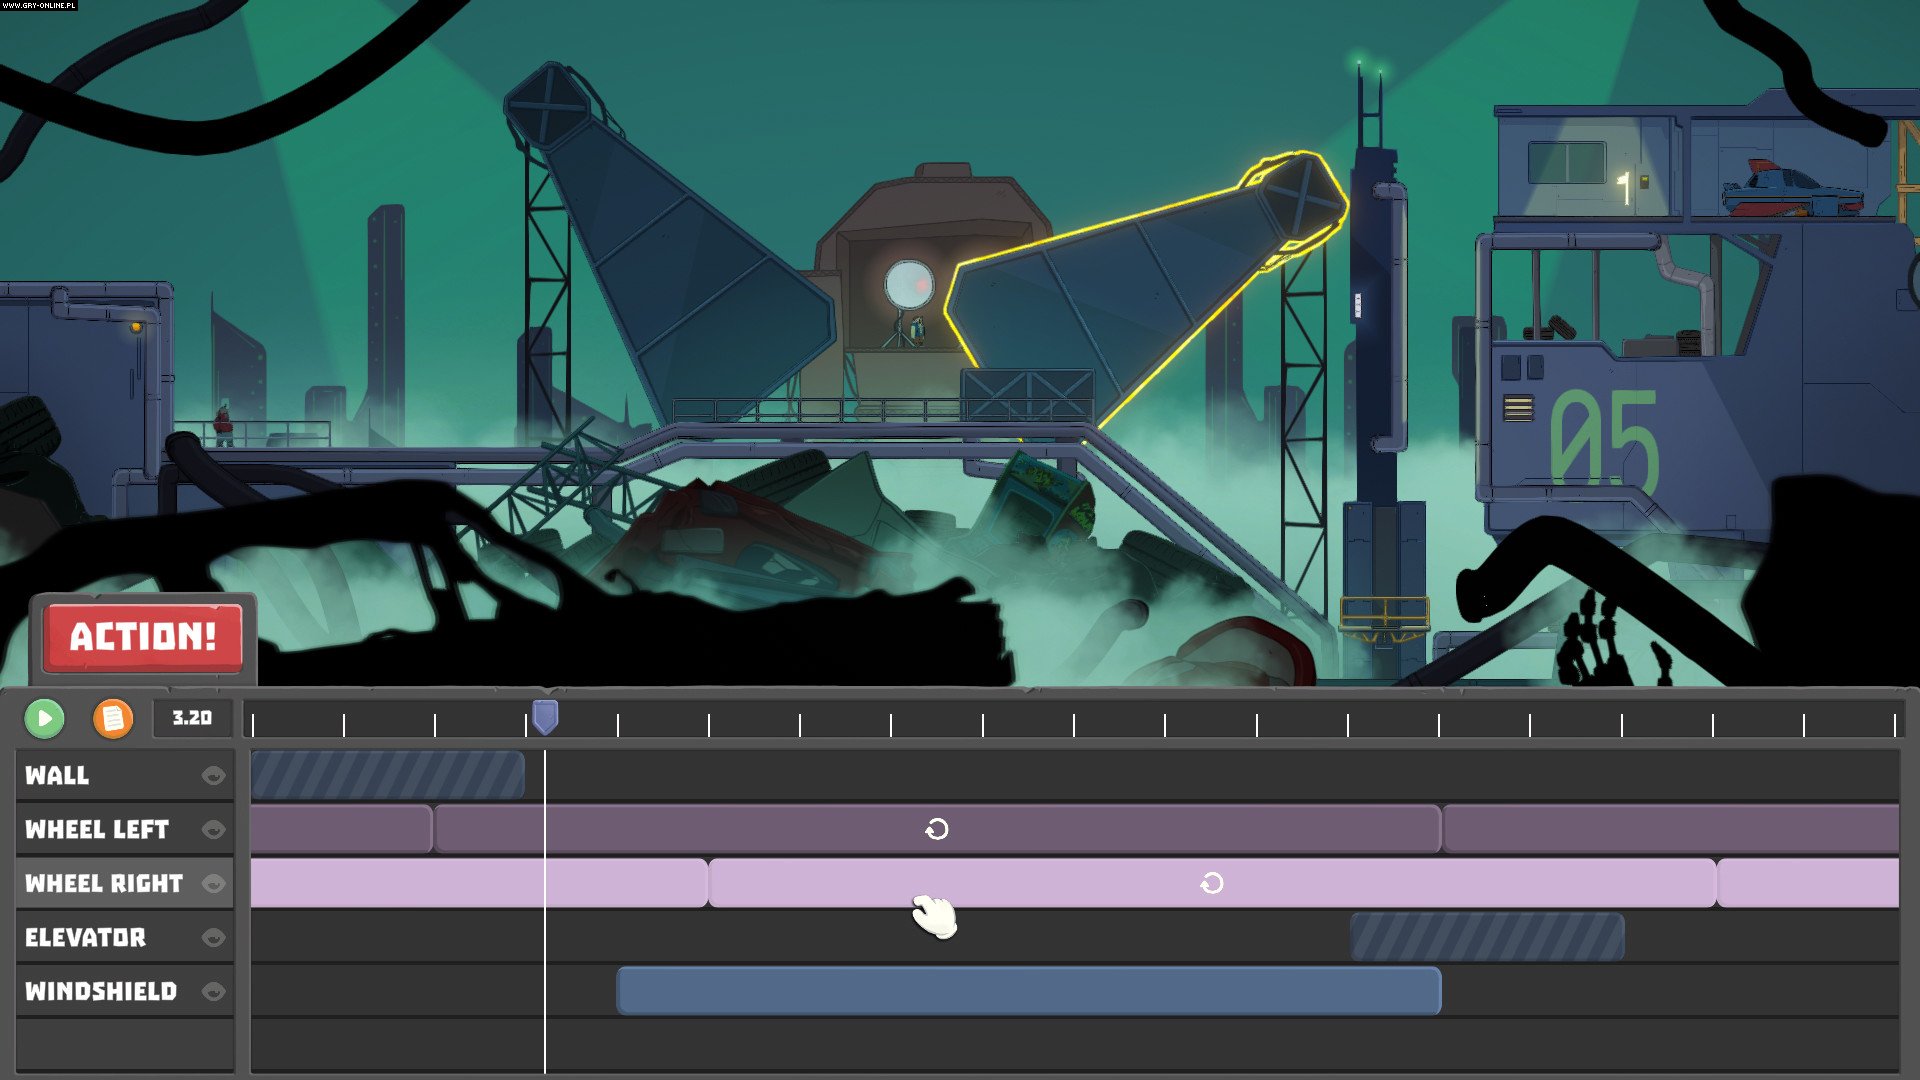Click the play triangle inside the green circle
1920x1080 pixels.
tap(44, 717)
